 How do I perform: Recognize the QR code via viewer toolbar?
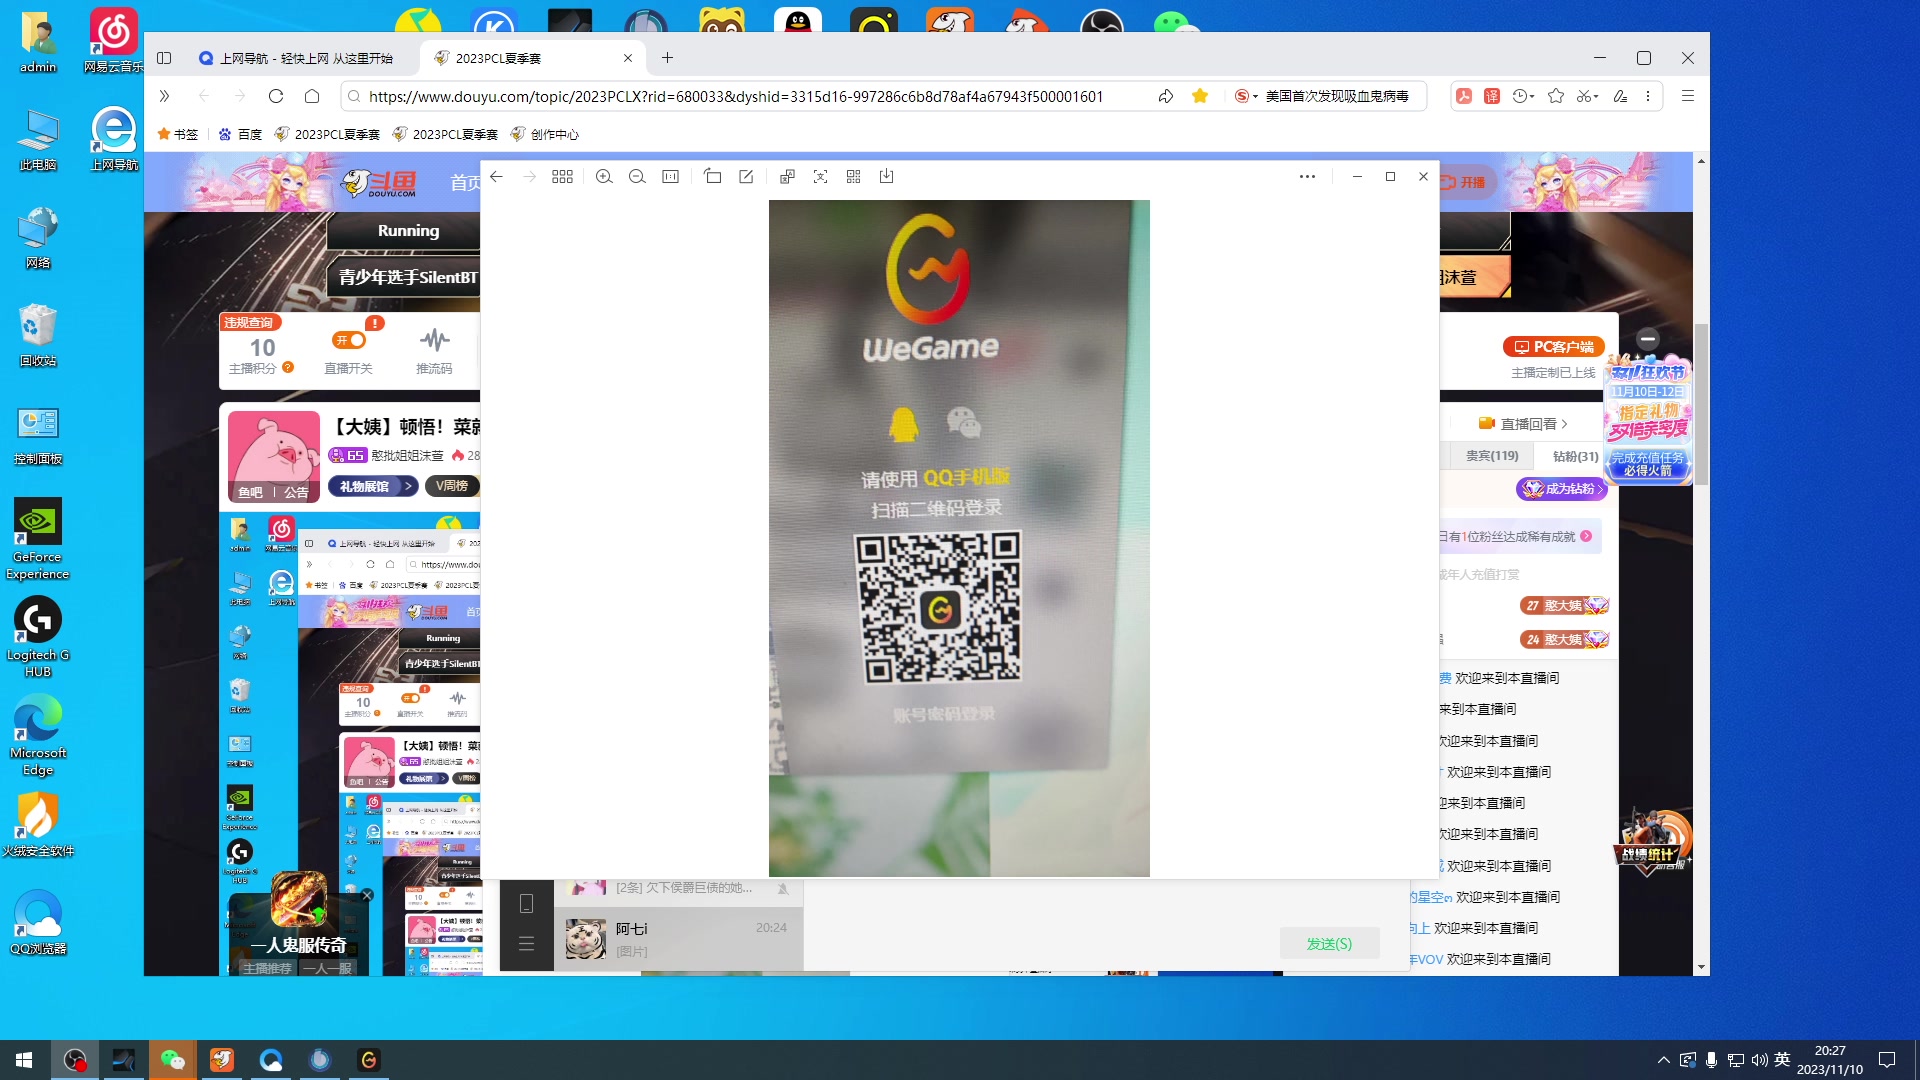(x=854, y=177)
